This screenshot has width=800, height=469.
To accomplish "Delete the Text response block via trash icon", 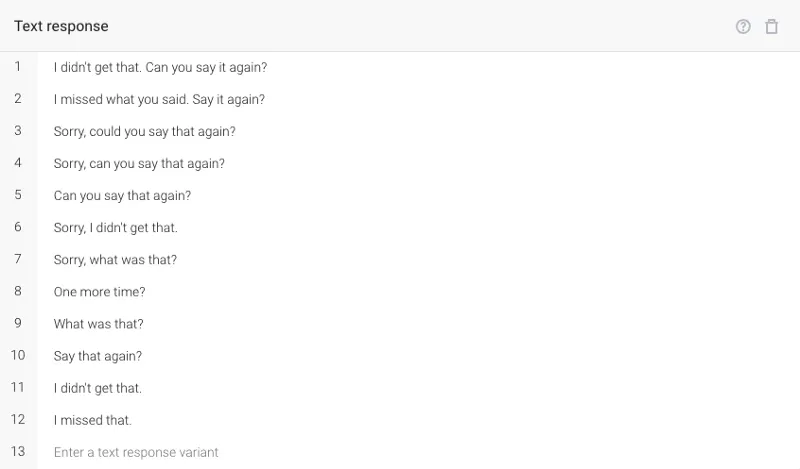I will [x=771, y=27].
